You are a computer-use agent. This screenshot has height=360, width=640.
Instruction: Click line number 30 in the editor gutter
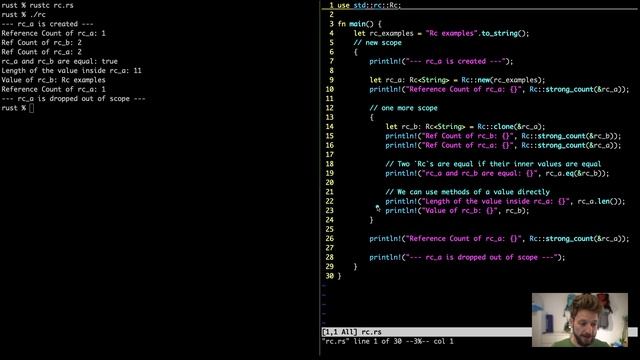click(x=329, y=276)
